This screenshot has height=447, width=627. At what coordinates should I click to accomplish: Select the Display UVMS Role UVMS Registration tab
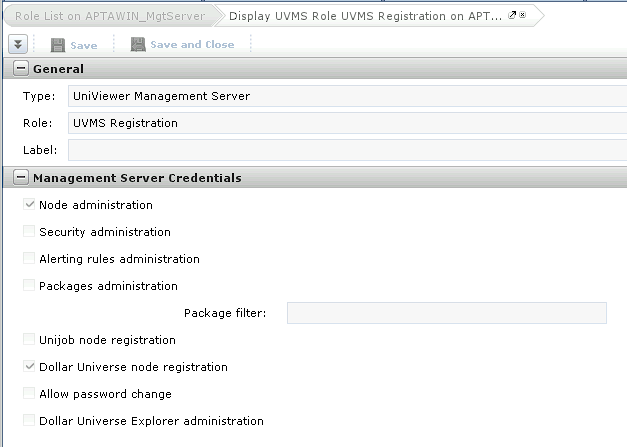[x=365, y=16]
